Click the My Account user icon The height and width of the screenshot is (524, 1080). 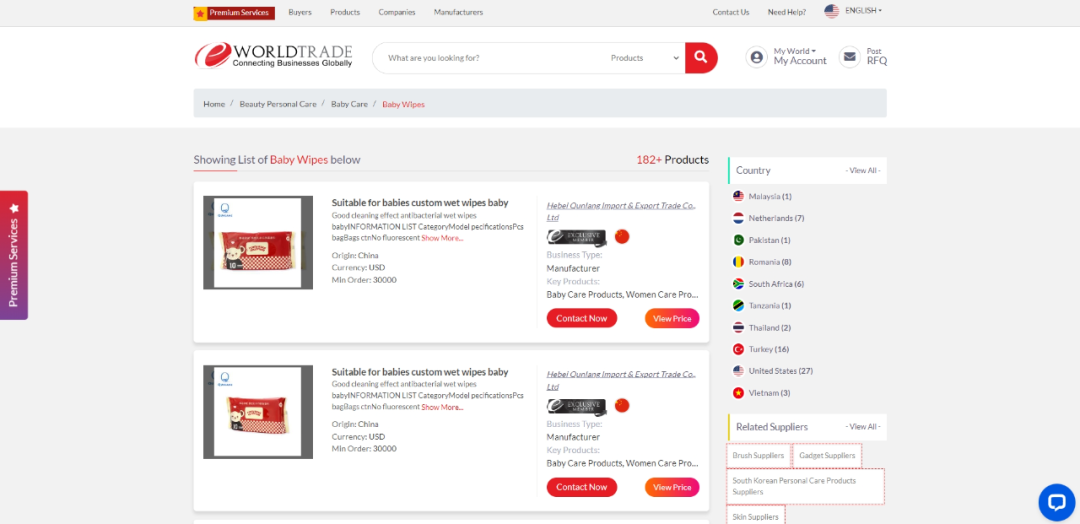tap(756, 57)
